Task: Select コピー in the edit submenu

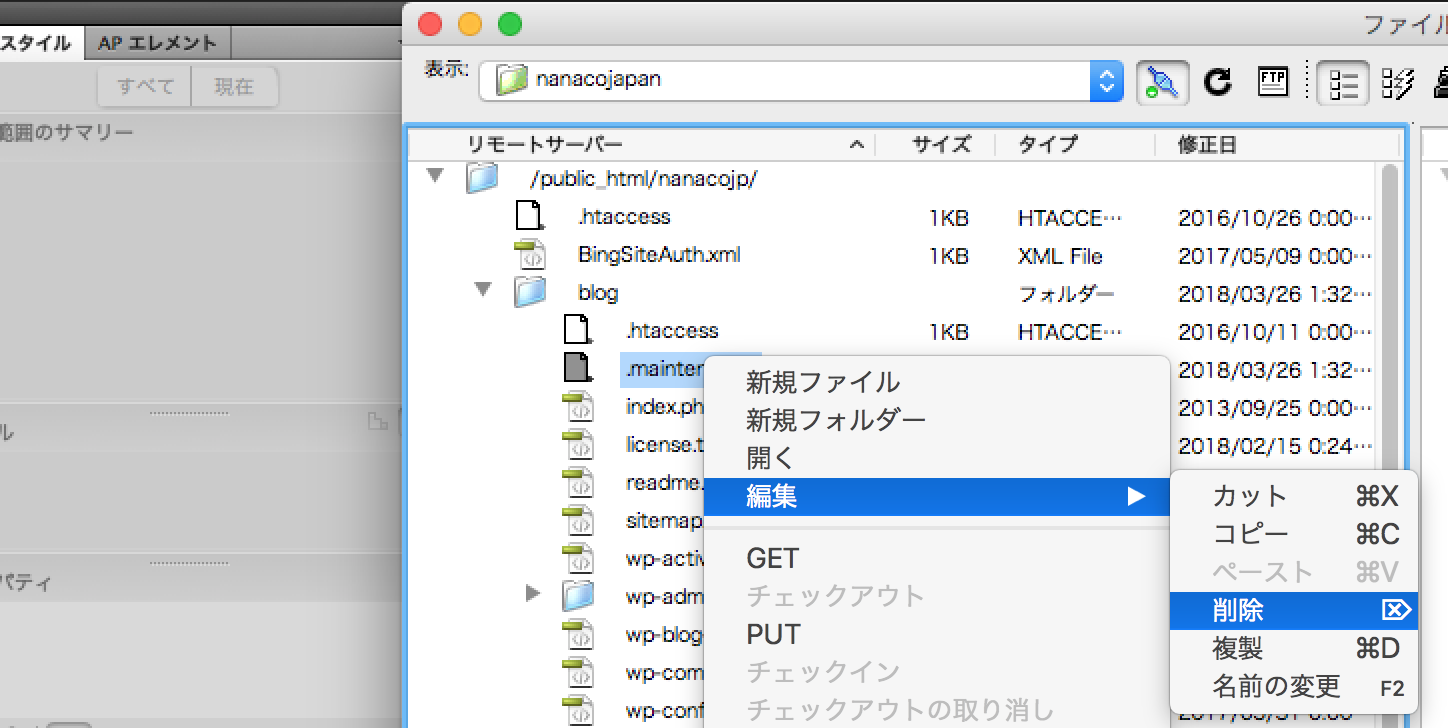Action: (1294, 535)
